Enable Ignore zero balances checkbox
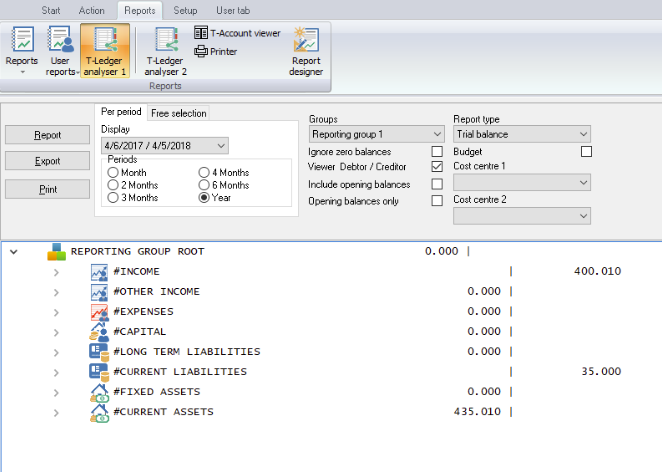The image size is (662, 473). [x=437, y=152]
